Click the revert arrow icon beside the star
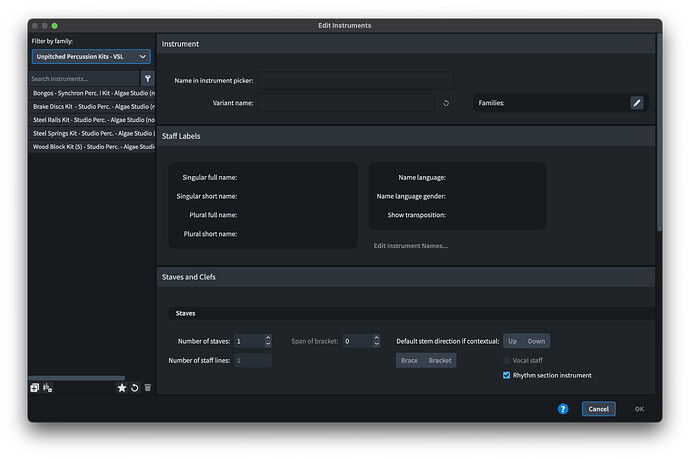The height and width of the screenshot is (458, 690). click(x=135, y=388)
